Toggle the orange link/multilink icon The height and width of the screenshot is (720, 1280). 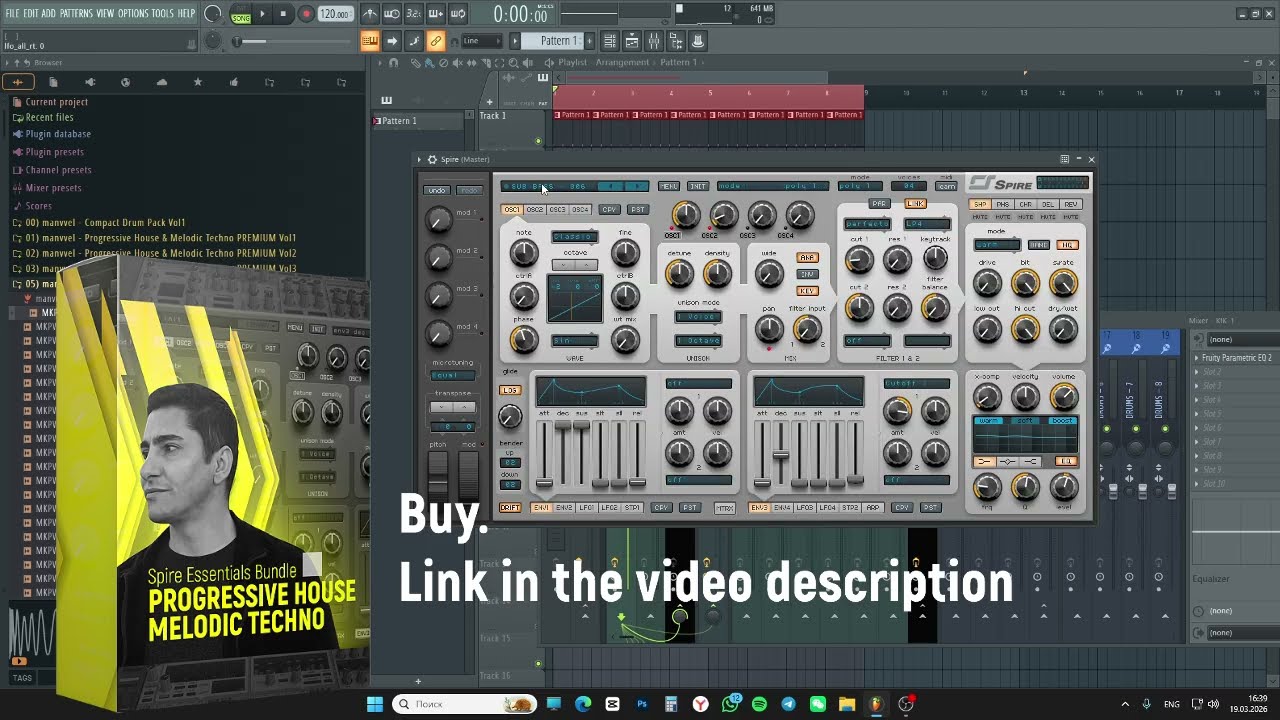click(436, 41)
